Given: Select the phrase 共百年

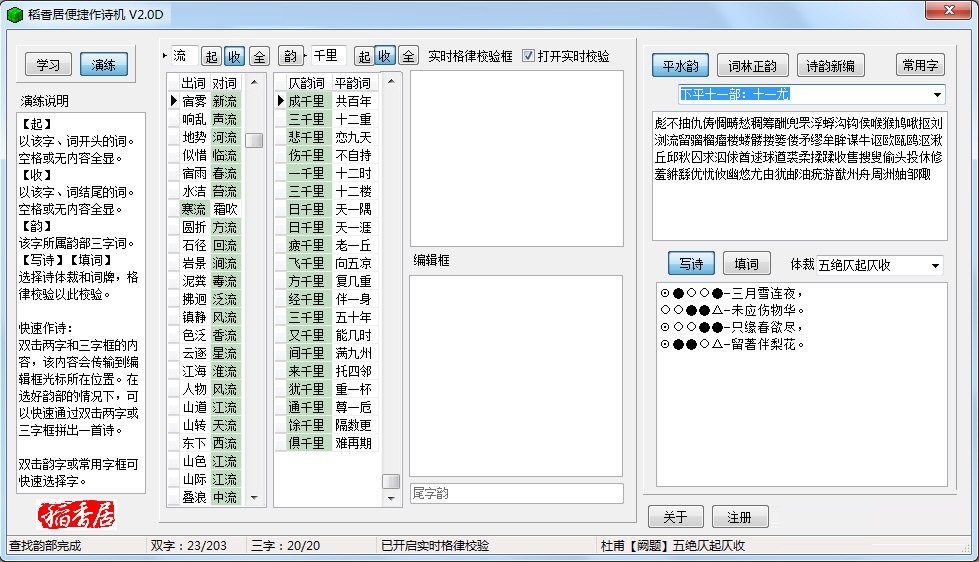Looking at the screenshot, I should (353, 101).
